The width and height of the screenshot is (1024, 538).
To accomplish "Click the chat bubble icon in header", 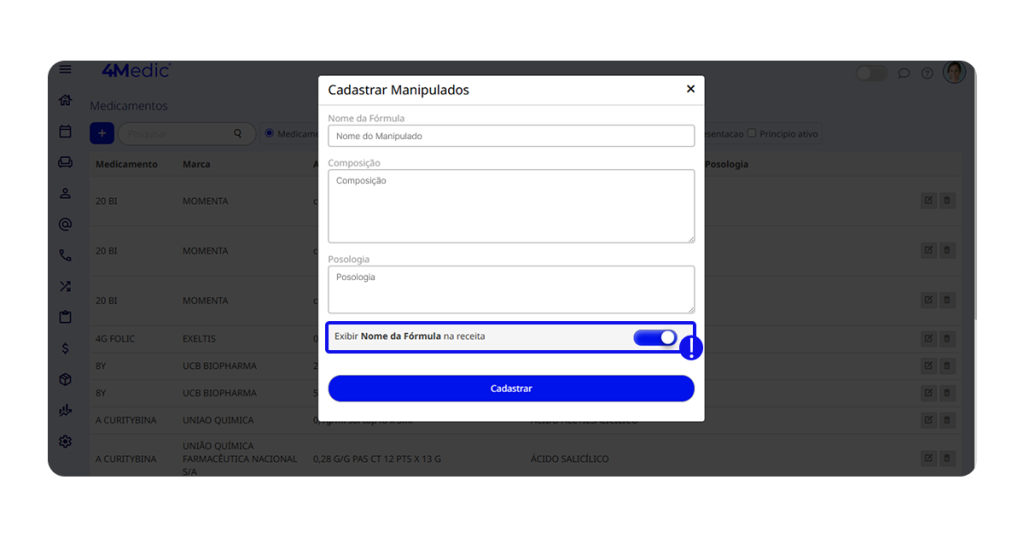I will pyautogui.click(x=904, y=73).
